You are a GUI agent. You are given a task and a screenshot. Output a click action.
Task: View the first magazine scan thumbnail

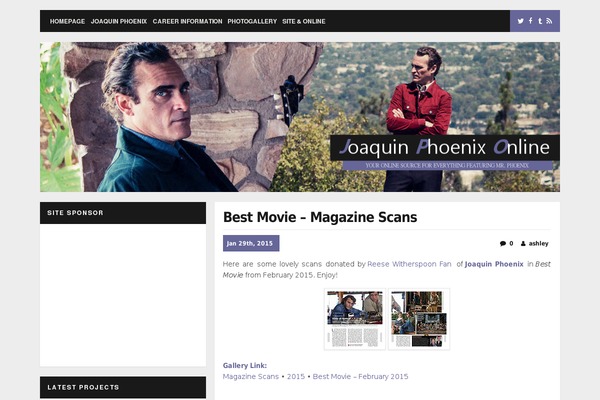tap(355, 319)
